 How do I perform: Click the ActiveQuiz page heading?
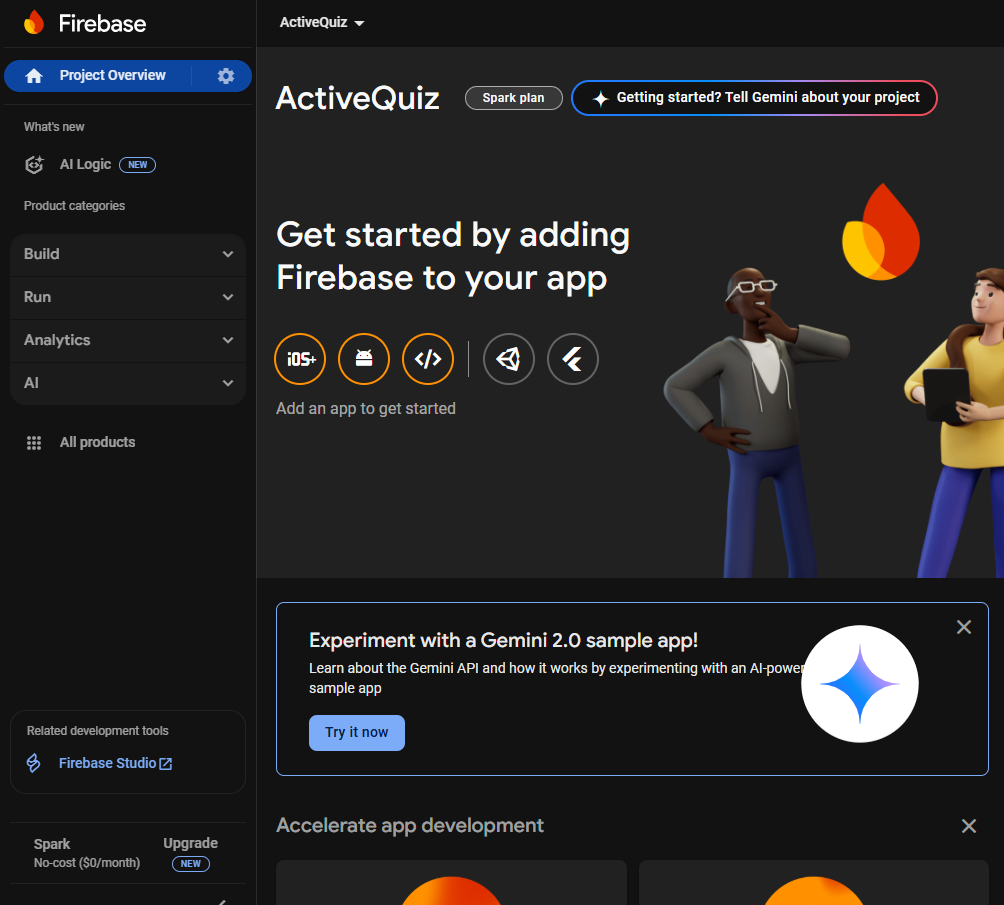click(357, 99)
